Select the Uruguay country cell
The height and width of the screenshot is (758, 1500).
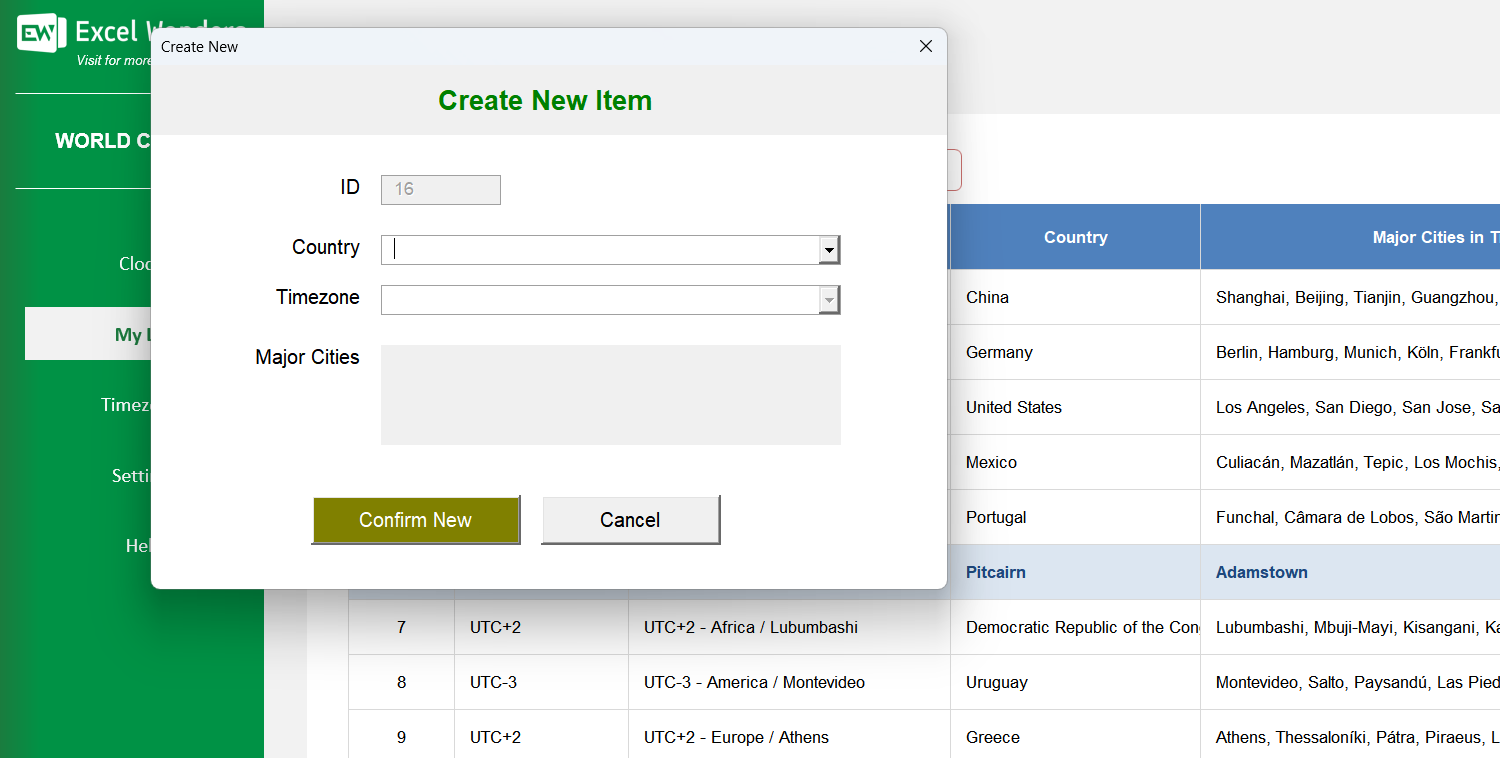pos(996,682)
